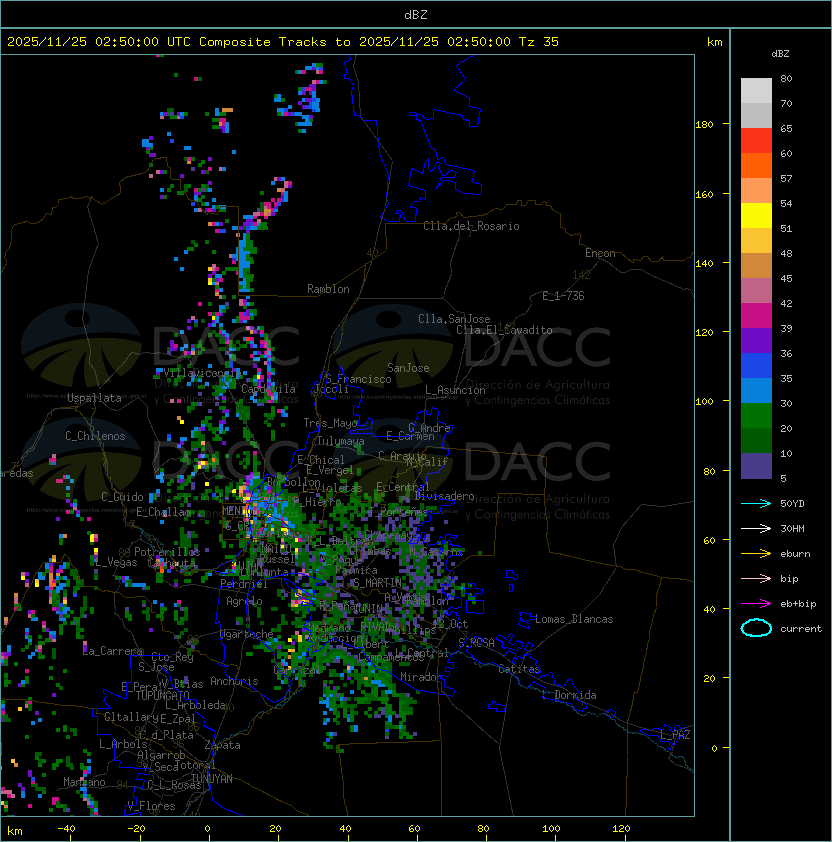Click the Manzano label on the map
Screen dimensions: 832x842
tap(84, 782)
